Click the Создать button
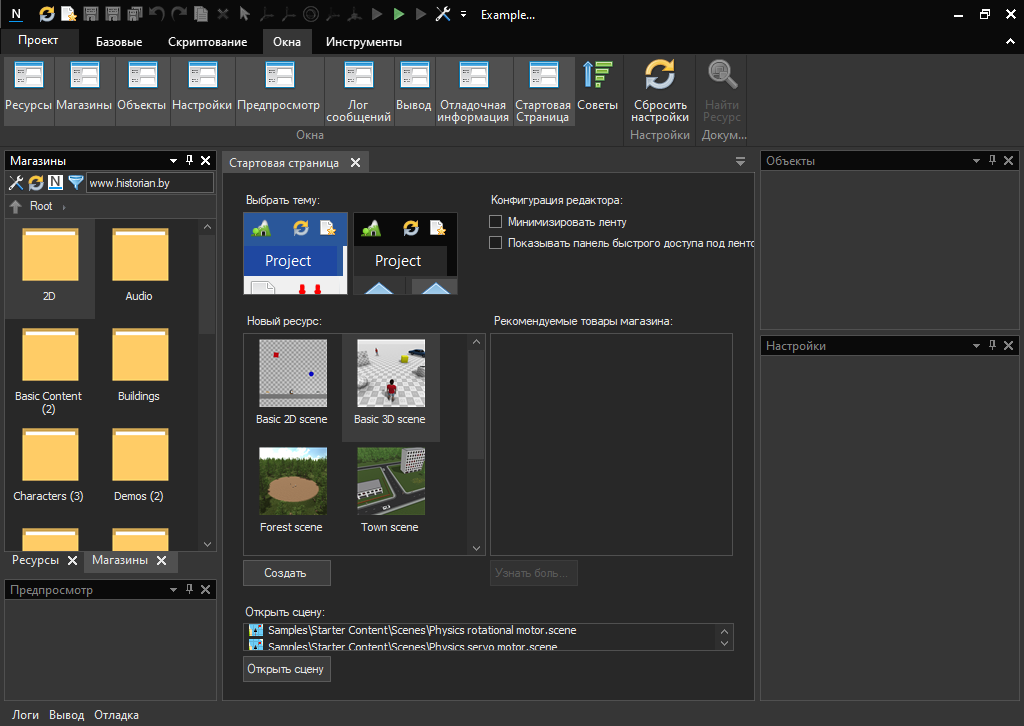Image resolution: width=1024 pixels, height=726 pixels. tap(286, 573)
